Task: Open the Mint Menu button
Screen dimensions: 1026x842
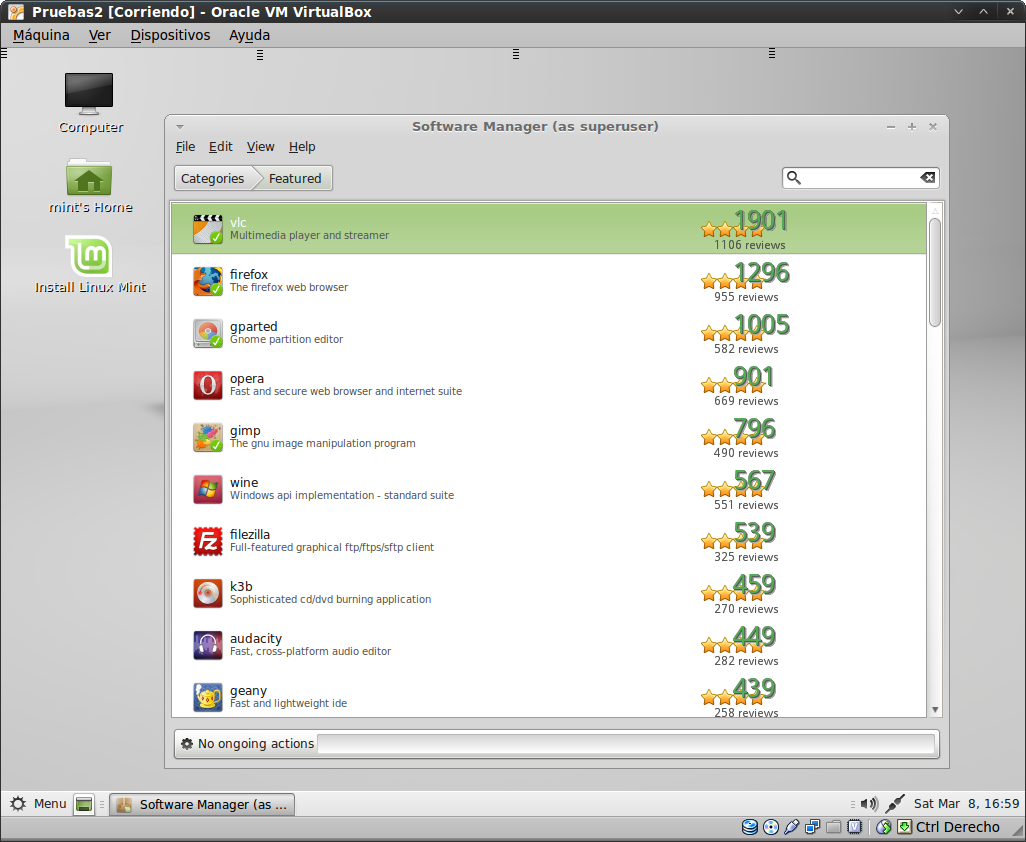Action: (x=38, y=804)
